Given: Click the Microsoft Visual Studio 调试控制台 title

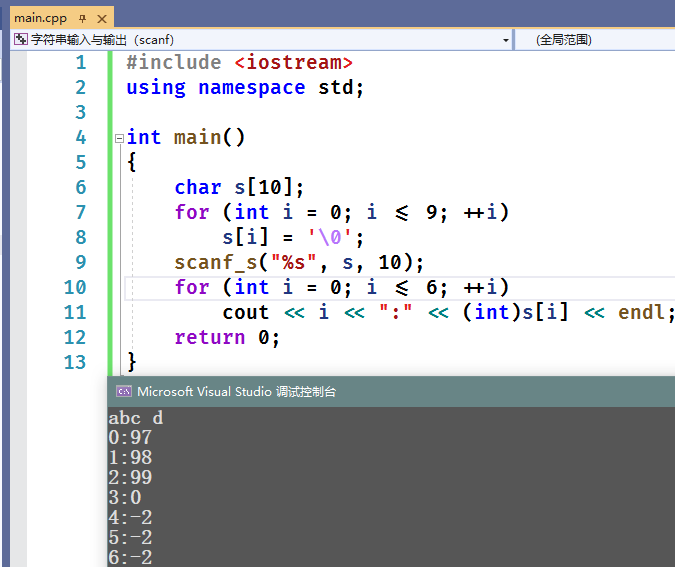Looking at the screenshot, I should click(236, 392).
